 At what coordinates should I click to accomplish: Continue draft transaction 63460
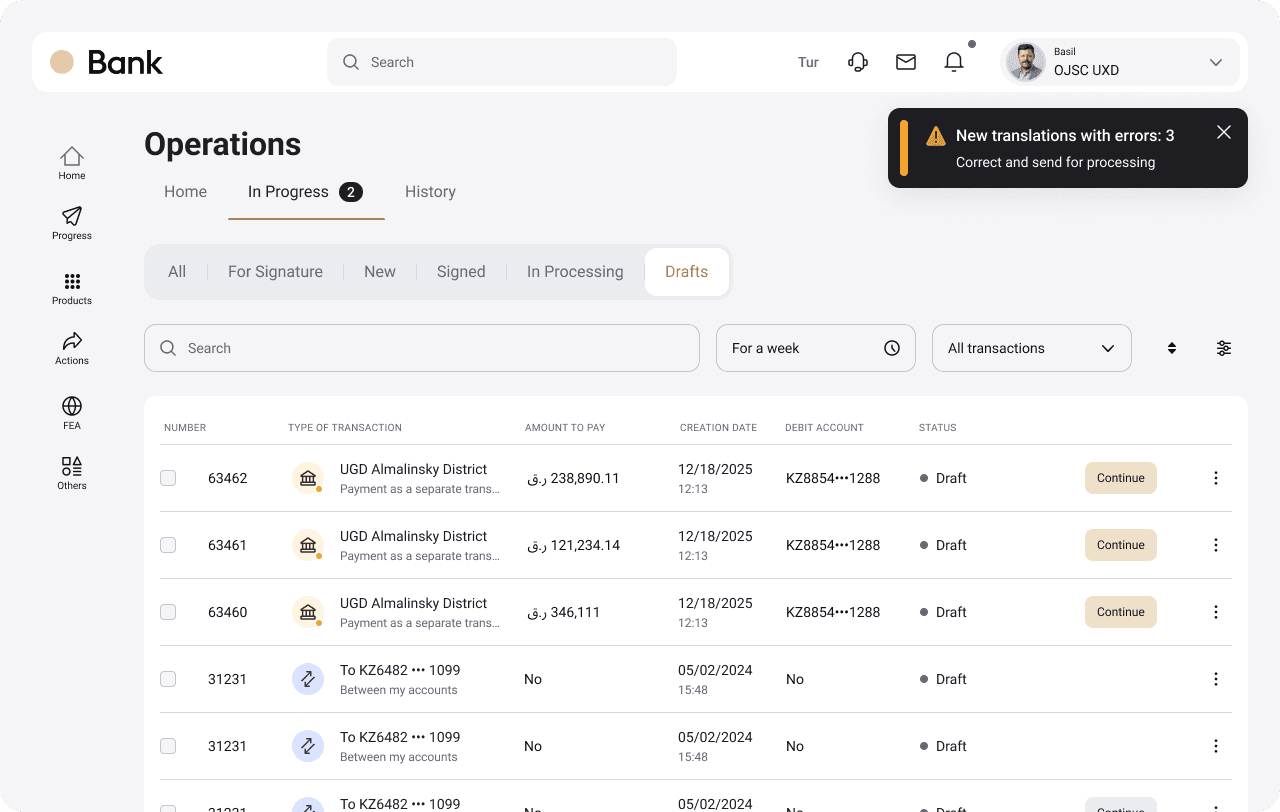click(1121, 612)
